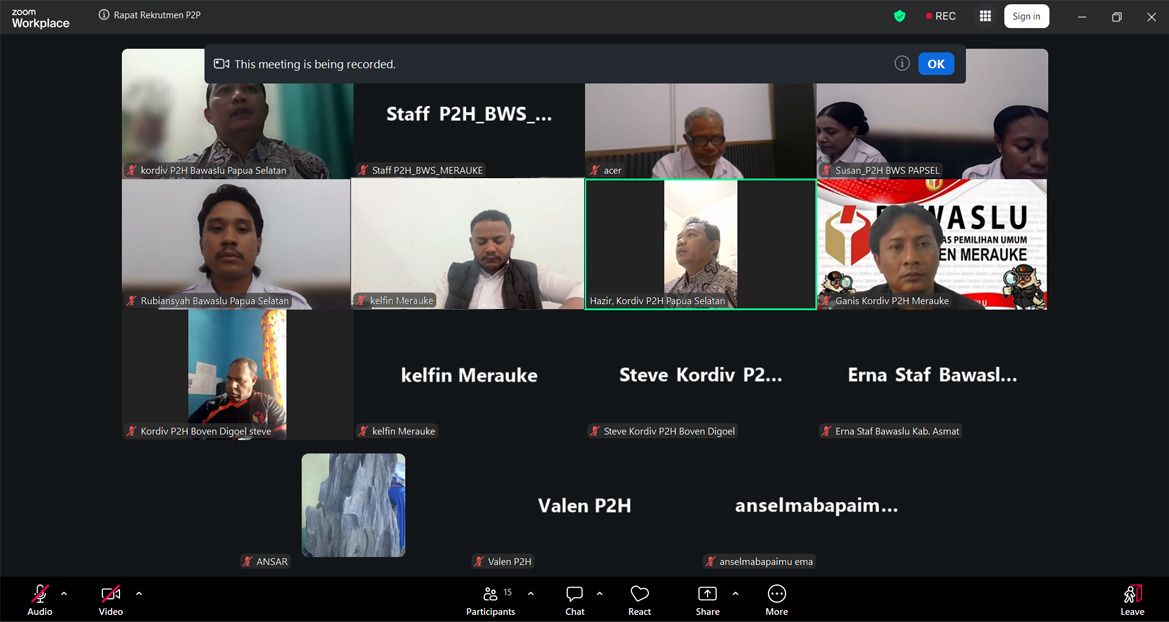Click the REC recording indicator
1169x622 pixels.
tap(941, 16)
